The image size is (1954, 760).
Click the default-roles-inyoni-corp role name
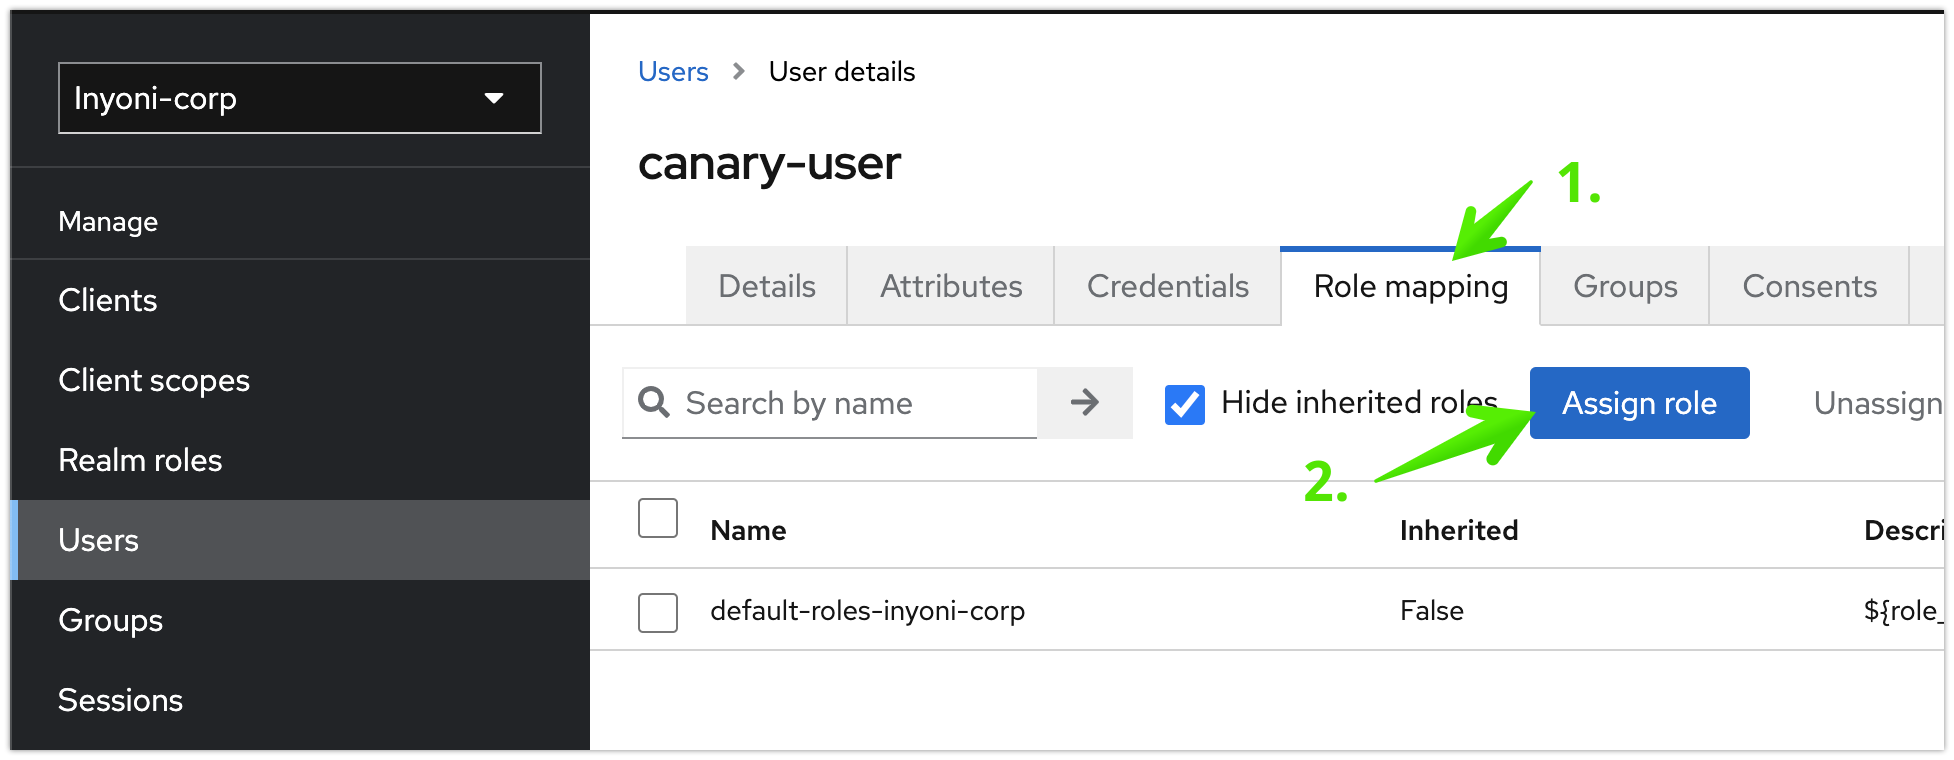(867, 611)
